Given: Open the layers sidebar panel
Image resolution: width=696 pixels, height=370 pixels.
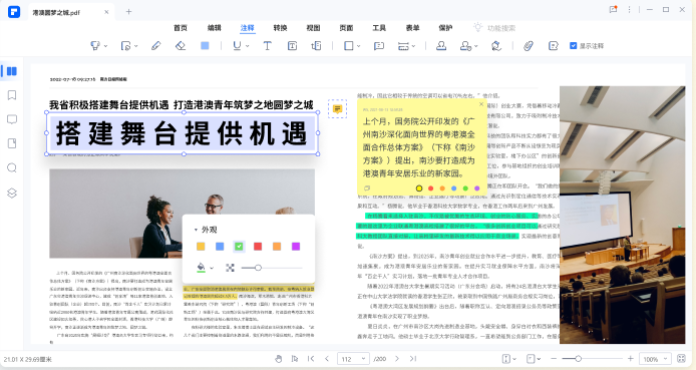Looking at the screenshot, I should (12, 193).
